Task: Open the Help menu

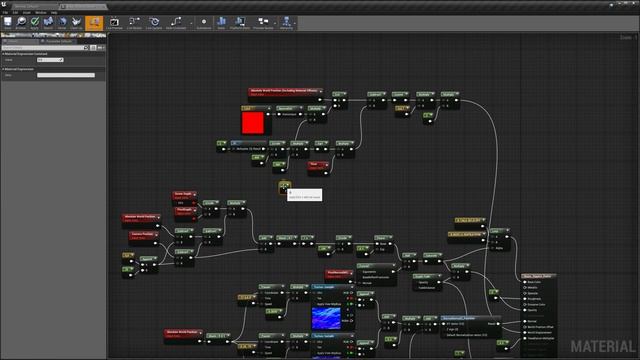Action: point(54,13)
